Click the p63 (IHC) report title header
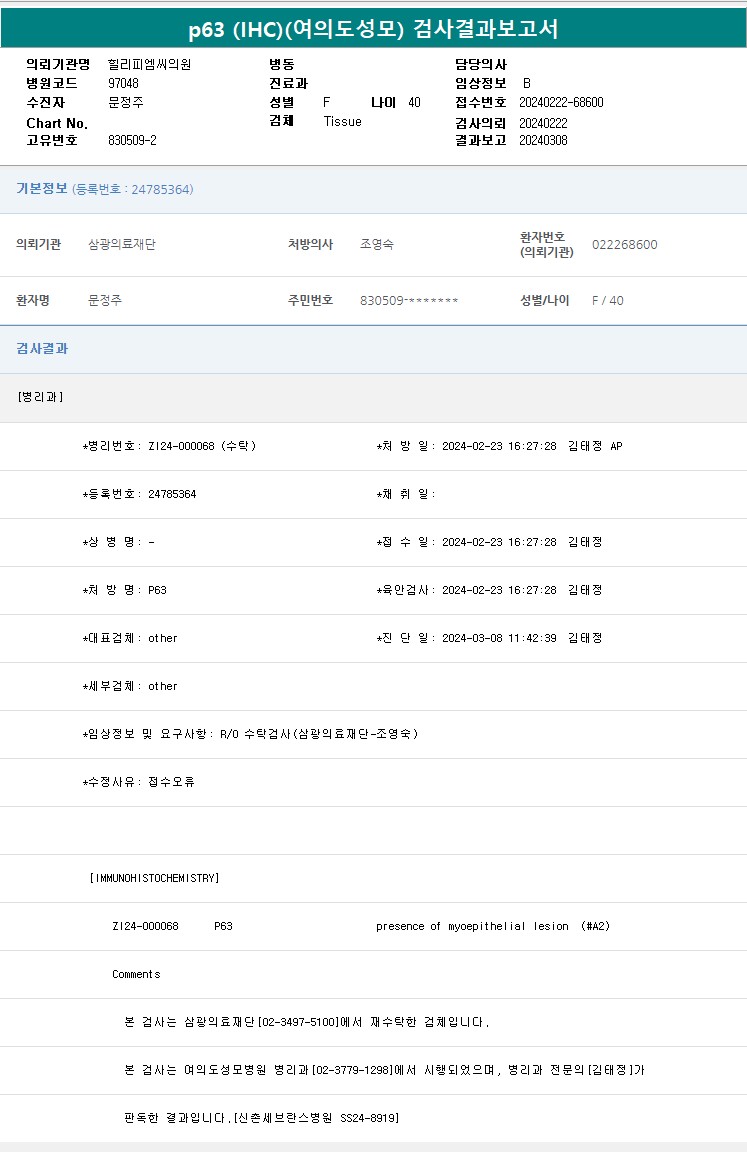The height and width of the screenshot is (1152, 747). pos(373,29)
